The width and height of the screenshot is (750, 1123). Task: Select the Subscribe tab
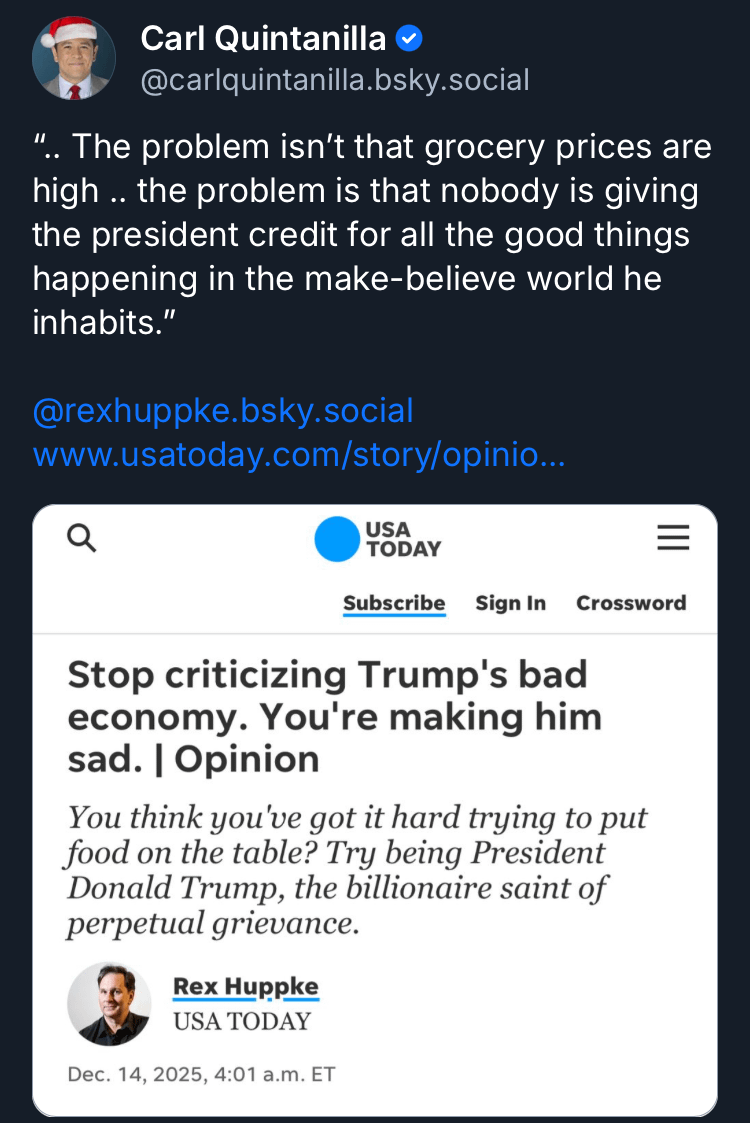[x=394, y=603]
